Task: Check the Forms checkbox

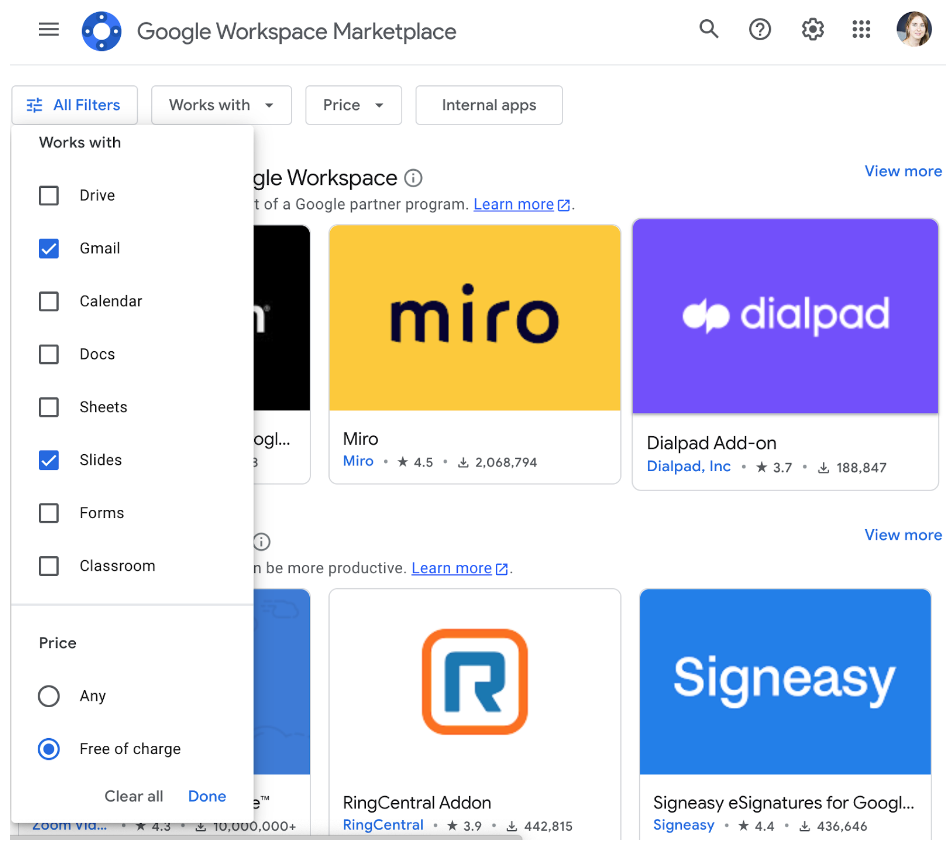Action: tap(49, 513)
